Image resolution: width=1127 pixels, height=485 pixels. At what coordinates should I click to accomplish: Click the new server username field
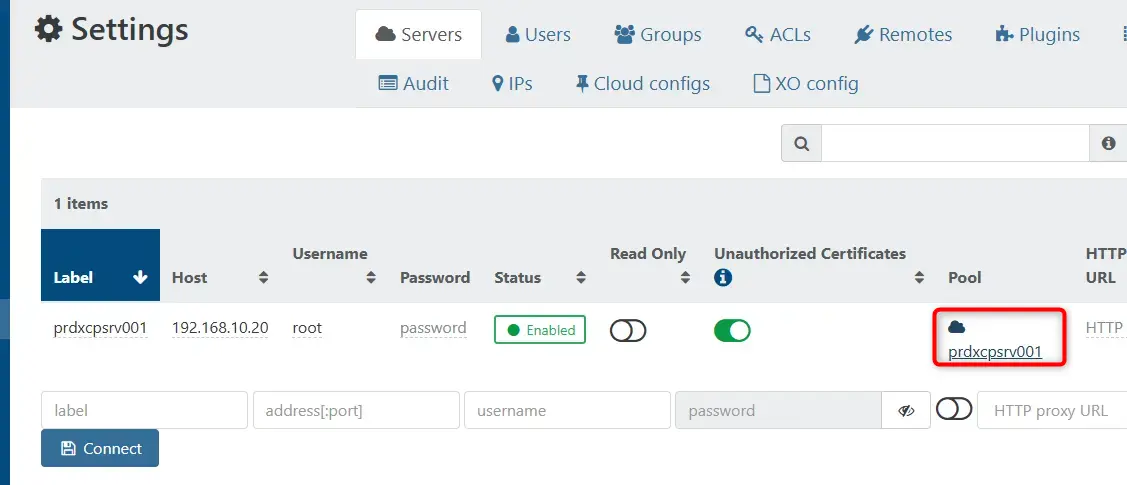pyautogui.click(x=567, y=410)
